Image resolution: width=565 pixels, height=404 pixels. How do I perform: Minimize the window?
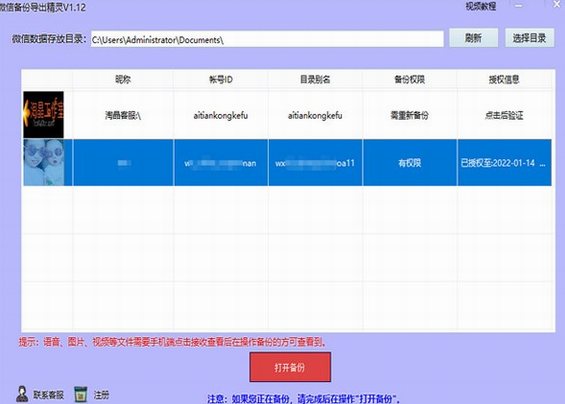click(519, 6)
